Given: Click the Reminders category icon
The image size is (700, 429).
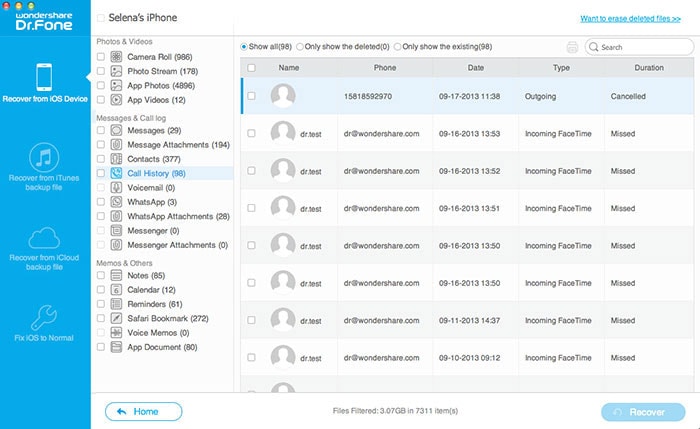Looking at the screenshot, I should [116, 304].
